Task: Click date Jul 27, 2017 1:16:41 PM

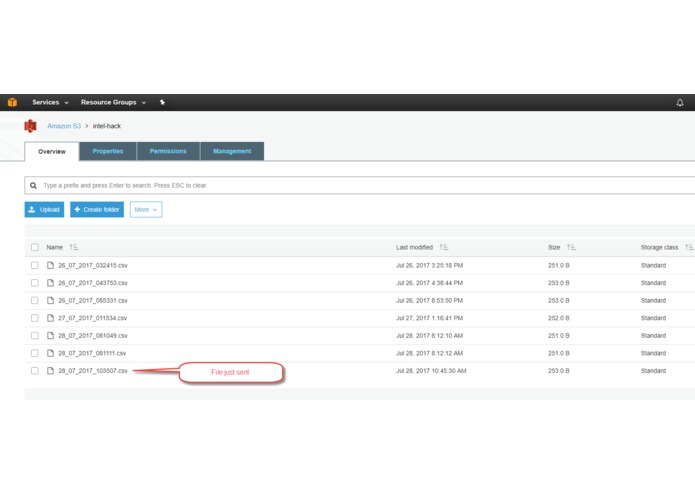Action: (429, 318)
